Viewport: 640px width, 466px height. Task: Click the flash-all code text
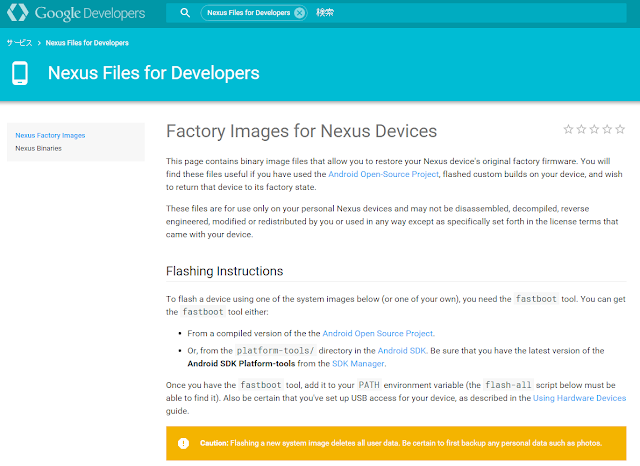(508, 385)
